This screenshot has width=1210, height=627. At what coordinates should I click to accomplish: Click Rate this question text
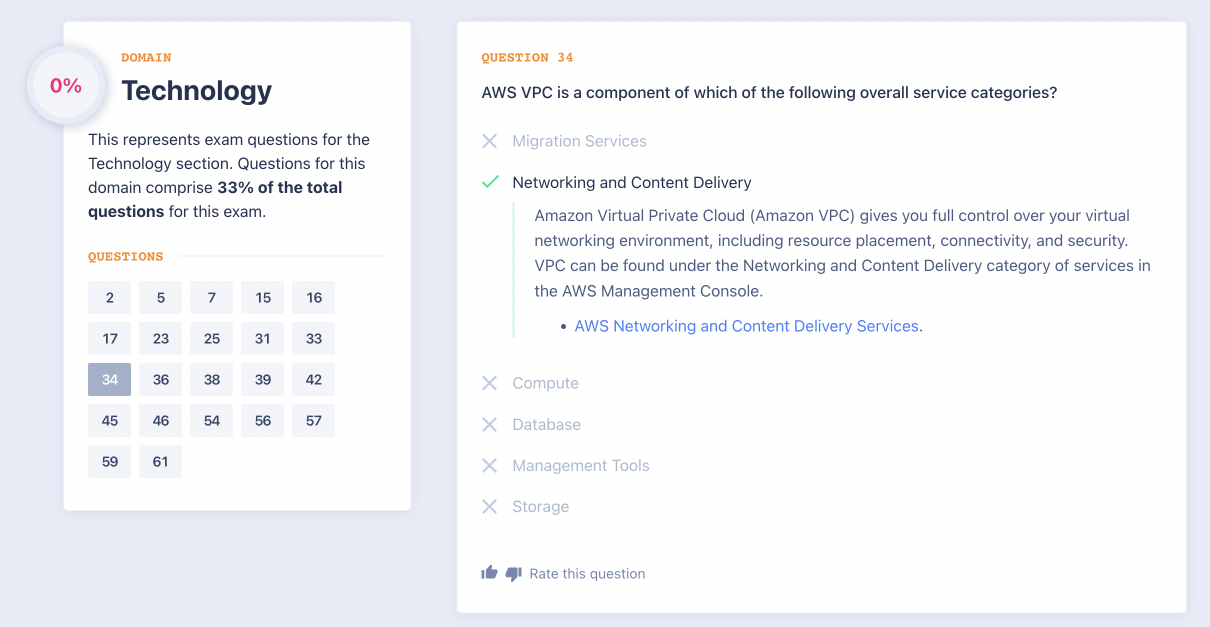click(587, 574)
